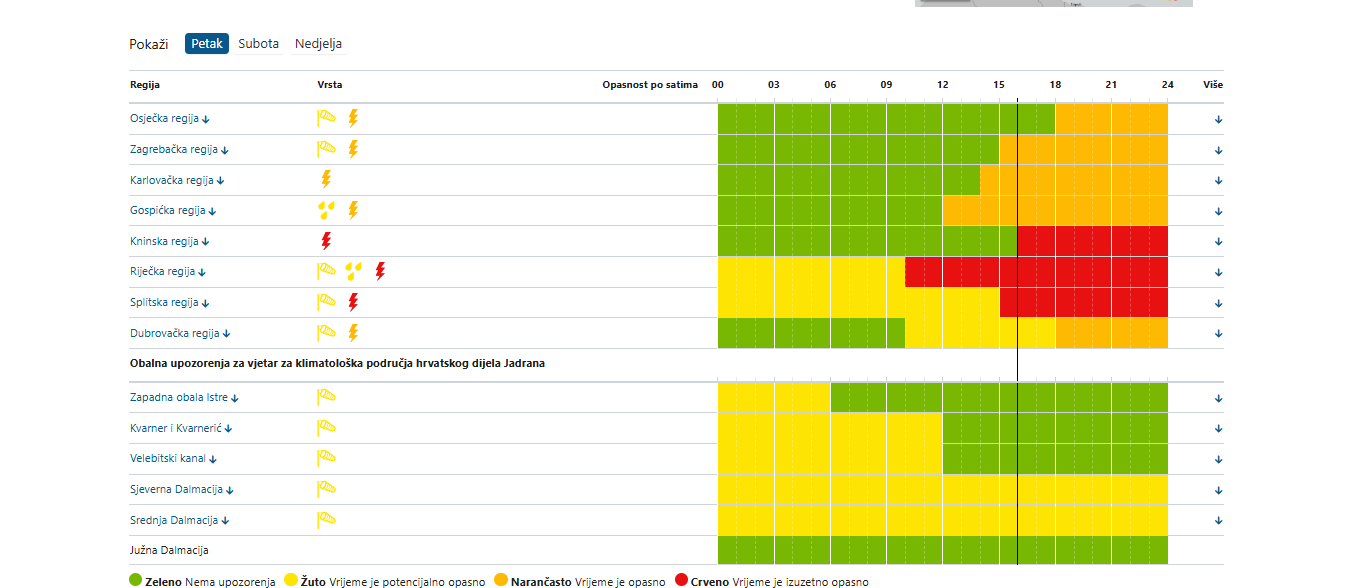Viewport: 1371px width, 588px height.
Task: Switch to the Nedjelja day tab
Action: [318, 44]
